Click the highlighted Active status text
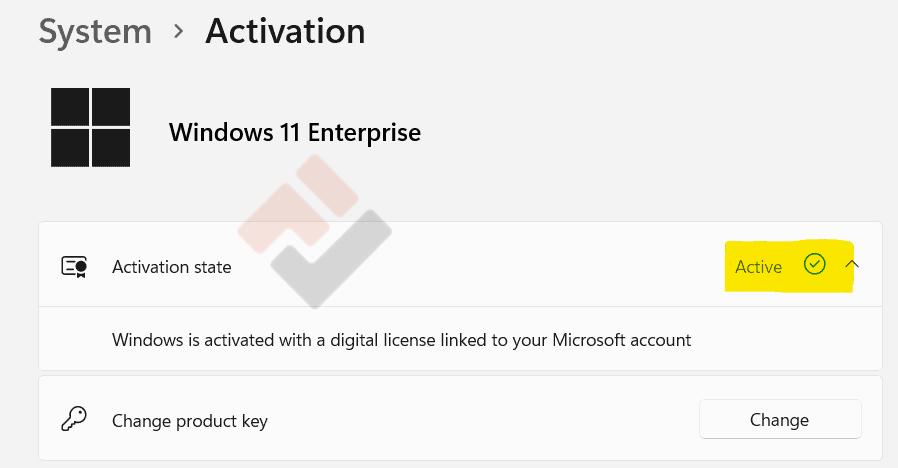This screenshot has width=898, height=468. click(x=758, y=267)
